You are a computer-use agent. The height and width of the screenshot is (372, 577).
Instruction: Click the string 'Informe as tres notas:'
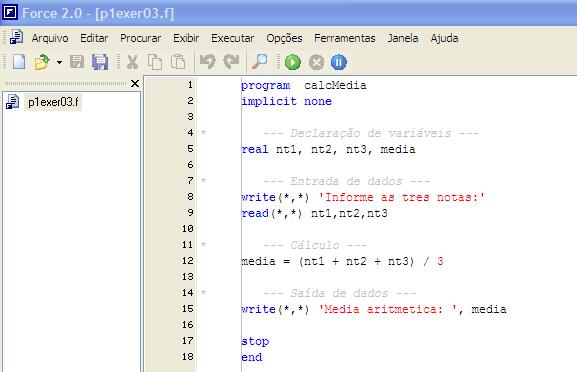pos(402,197)
